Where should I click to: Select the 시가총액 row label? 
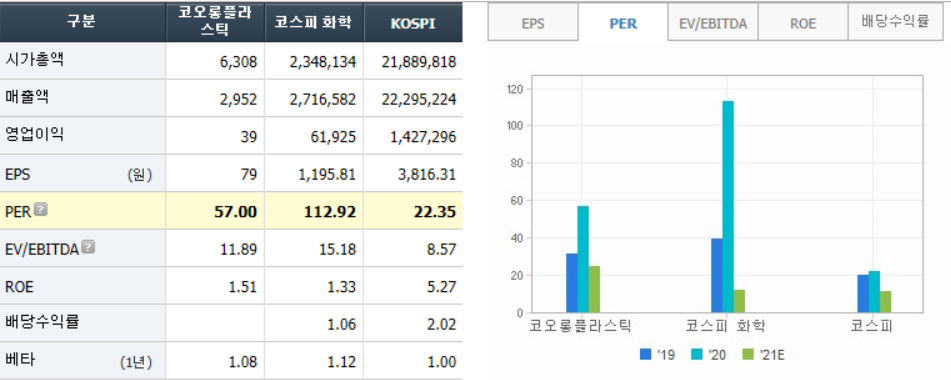click(34, 60)
